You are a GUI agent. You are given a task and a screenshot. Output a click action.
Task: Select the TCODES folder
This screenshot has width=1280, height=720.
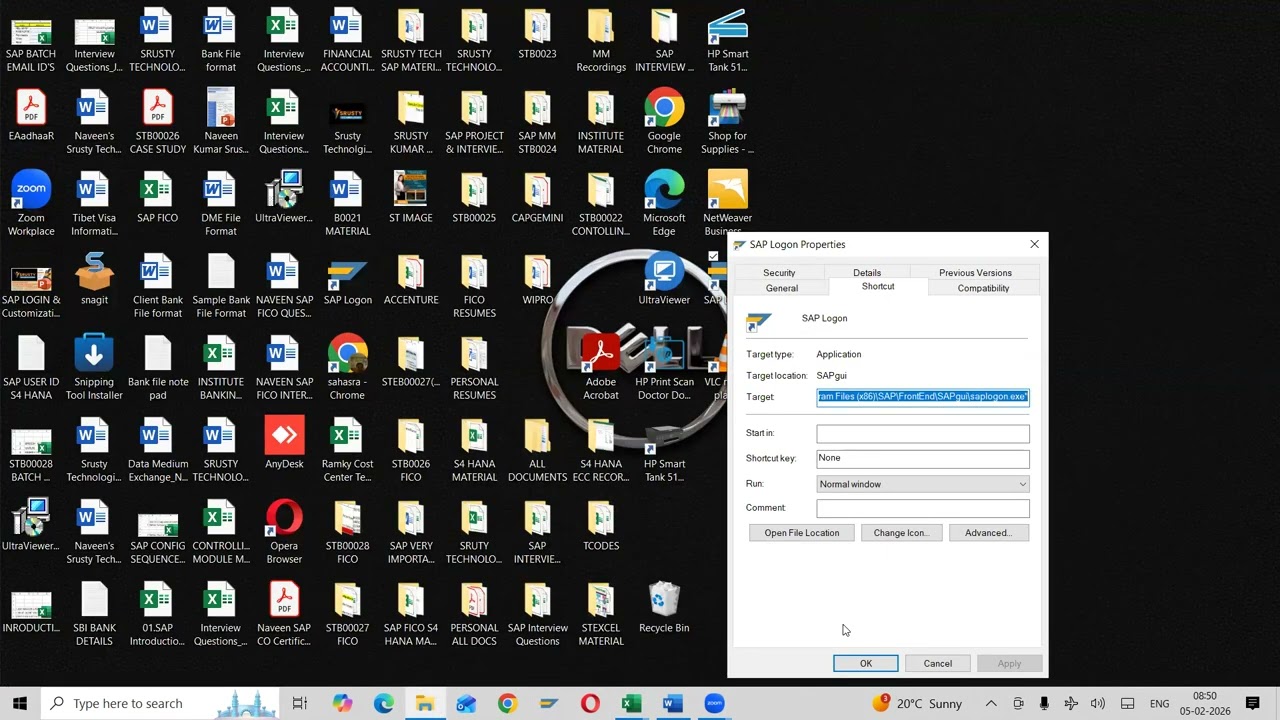tap(600, 527)
